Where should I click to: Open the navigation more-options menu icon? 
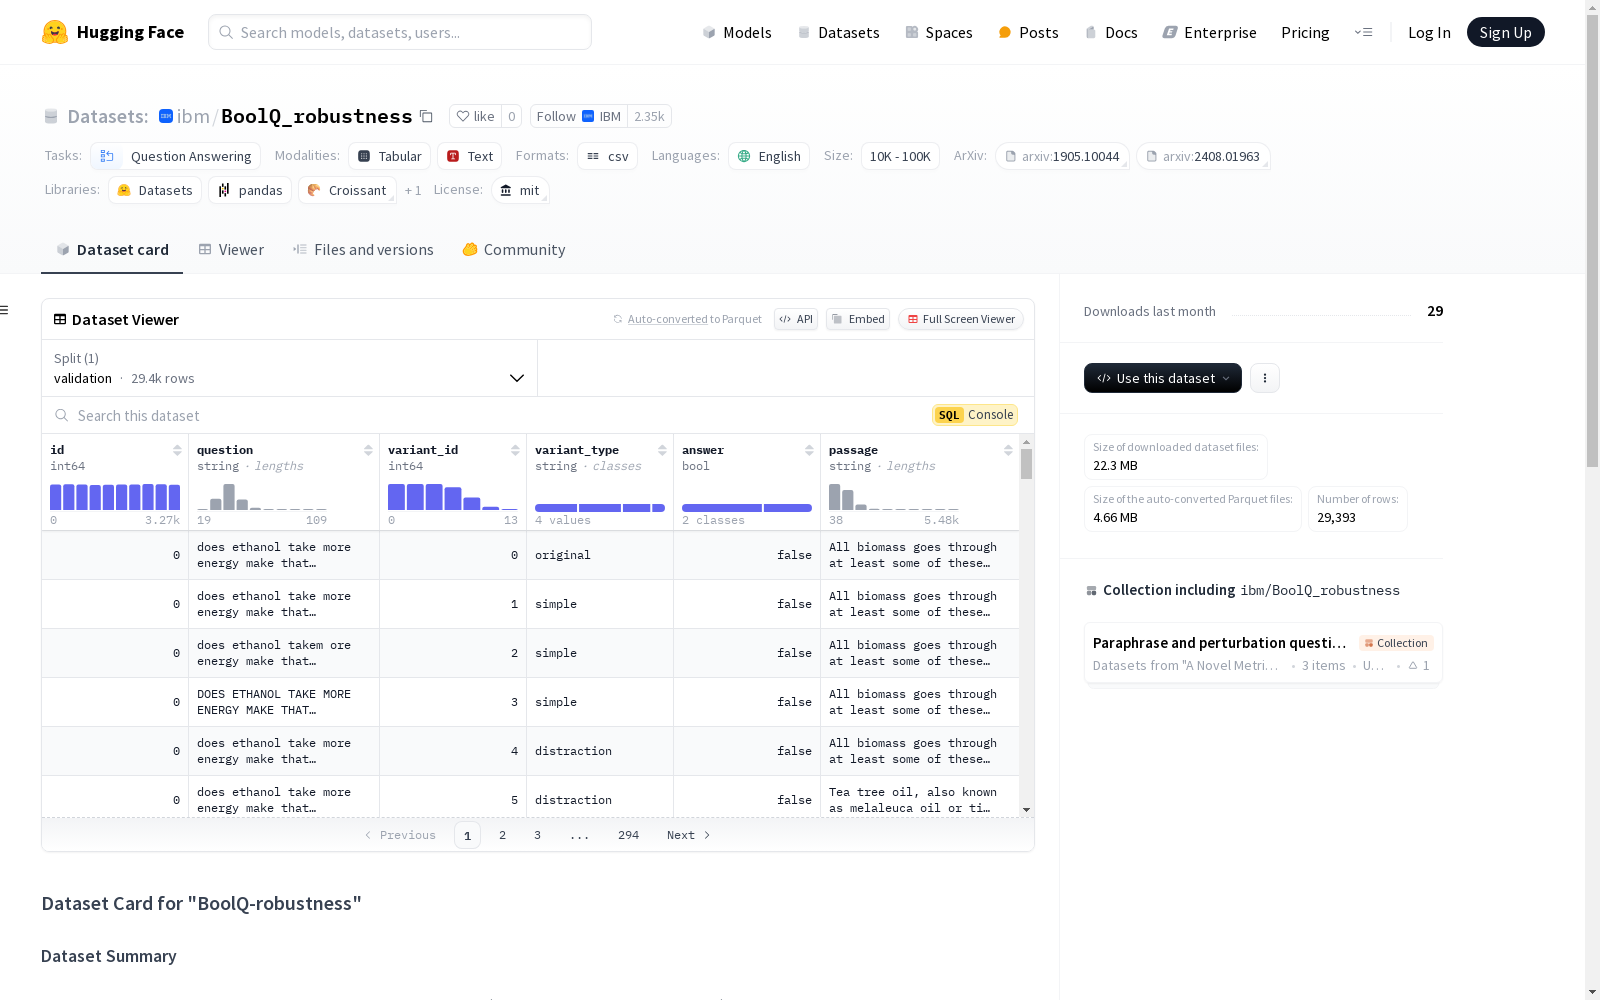(x=1363, y=32)
